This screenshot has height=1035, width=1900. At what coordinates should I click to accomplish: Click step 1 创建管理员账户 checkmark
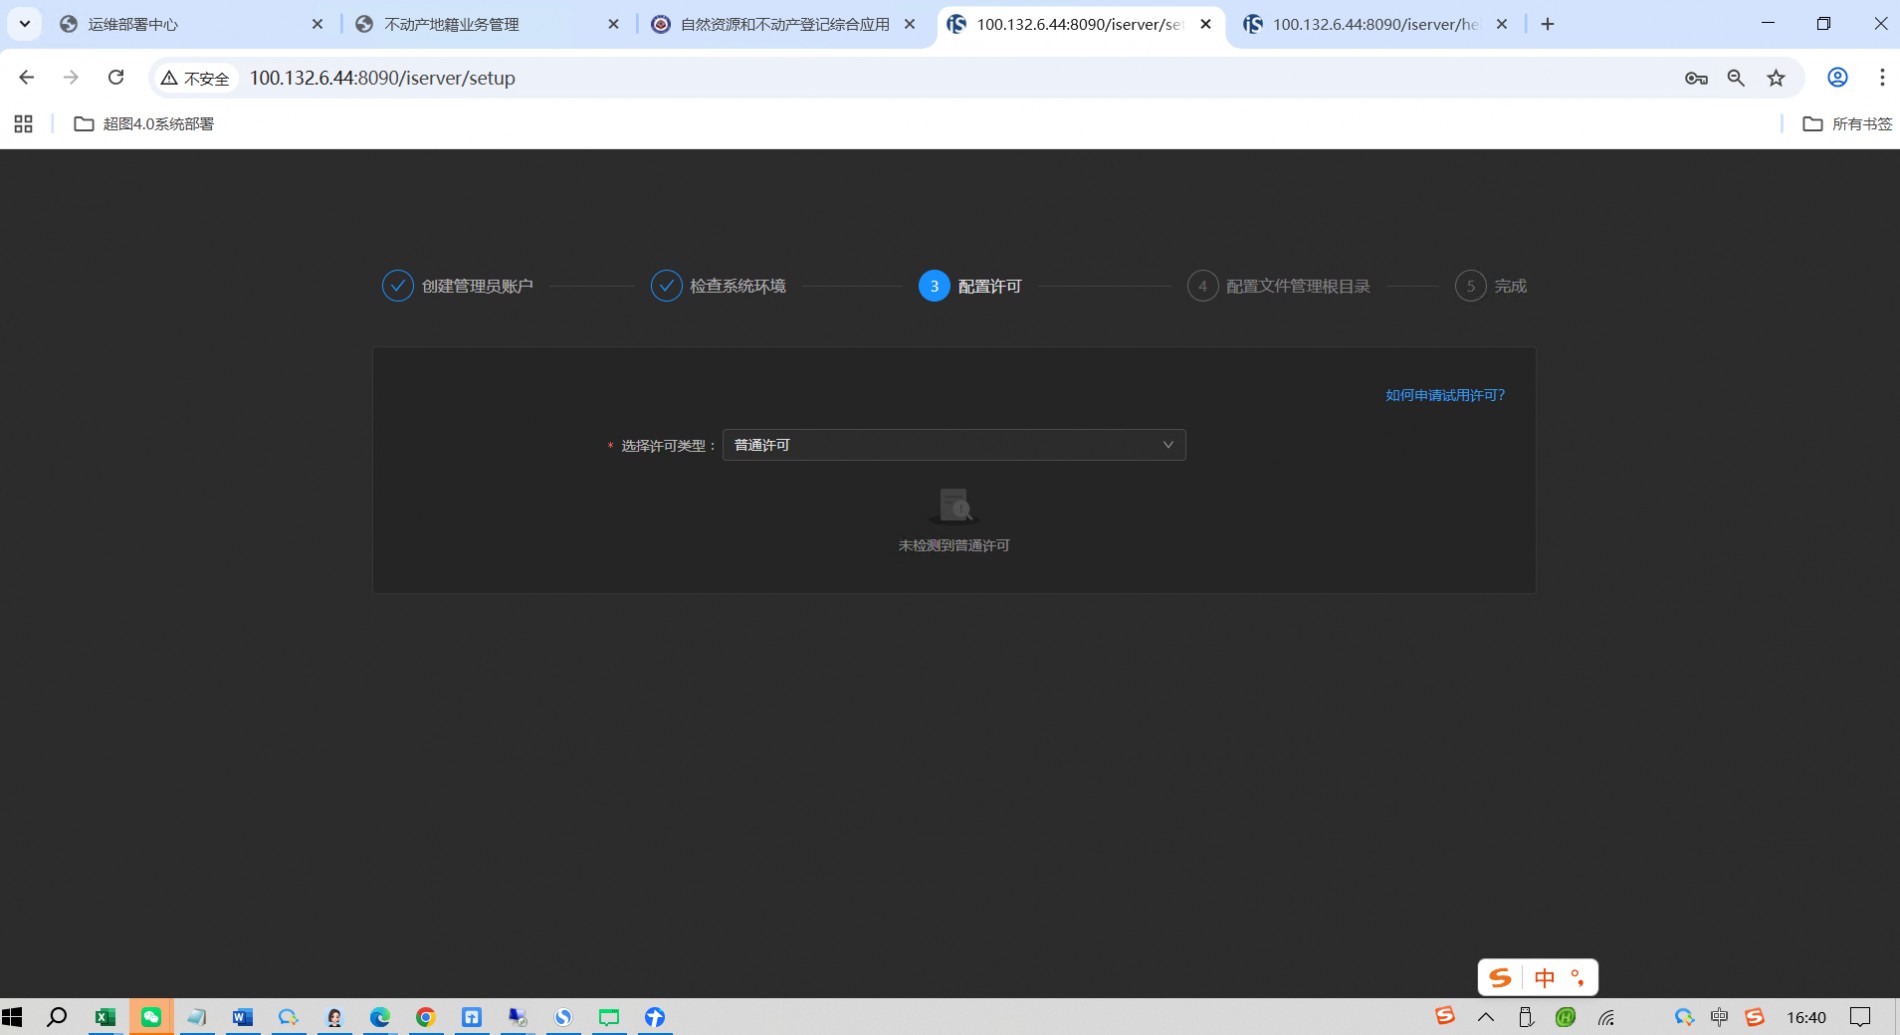tap(398, 286)
